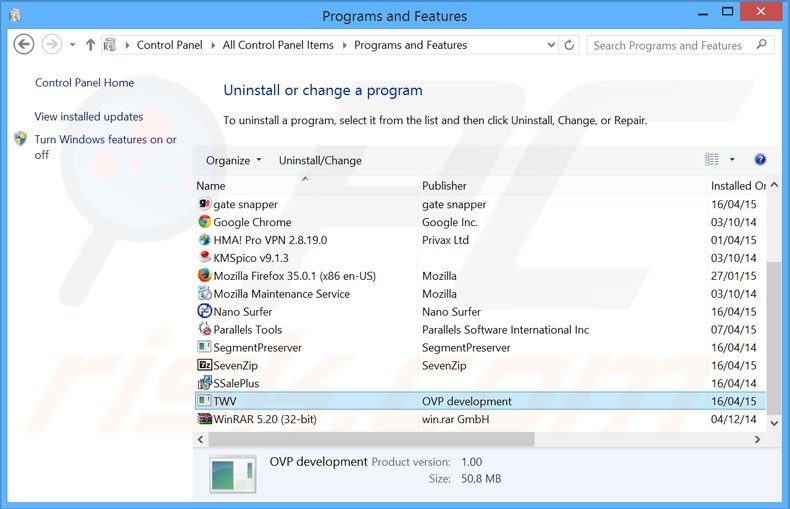Screen dimensions: 790x509
Task: Navigate to Control Panel breadcrumb
Action: 169,45
